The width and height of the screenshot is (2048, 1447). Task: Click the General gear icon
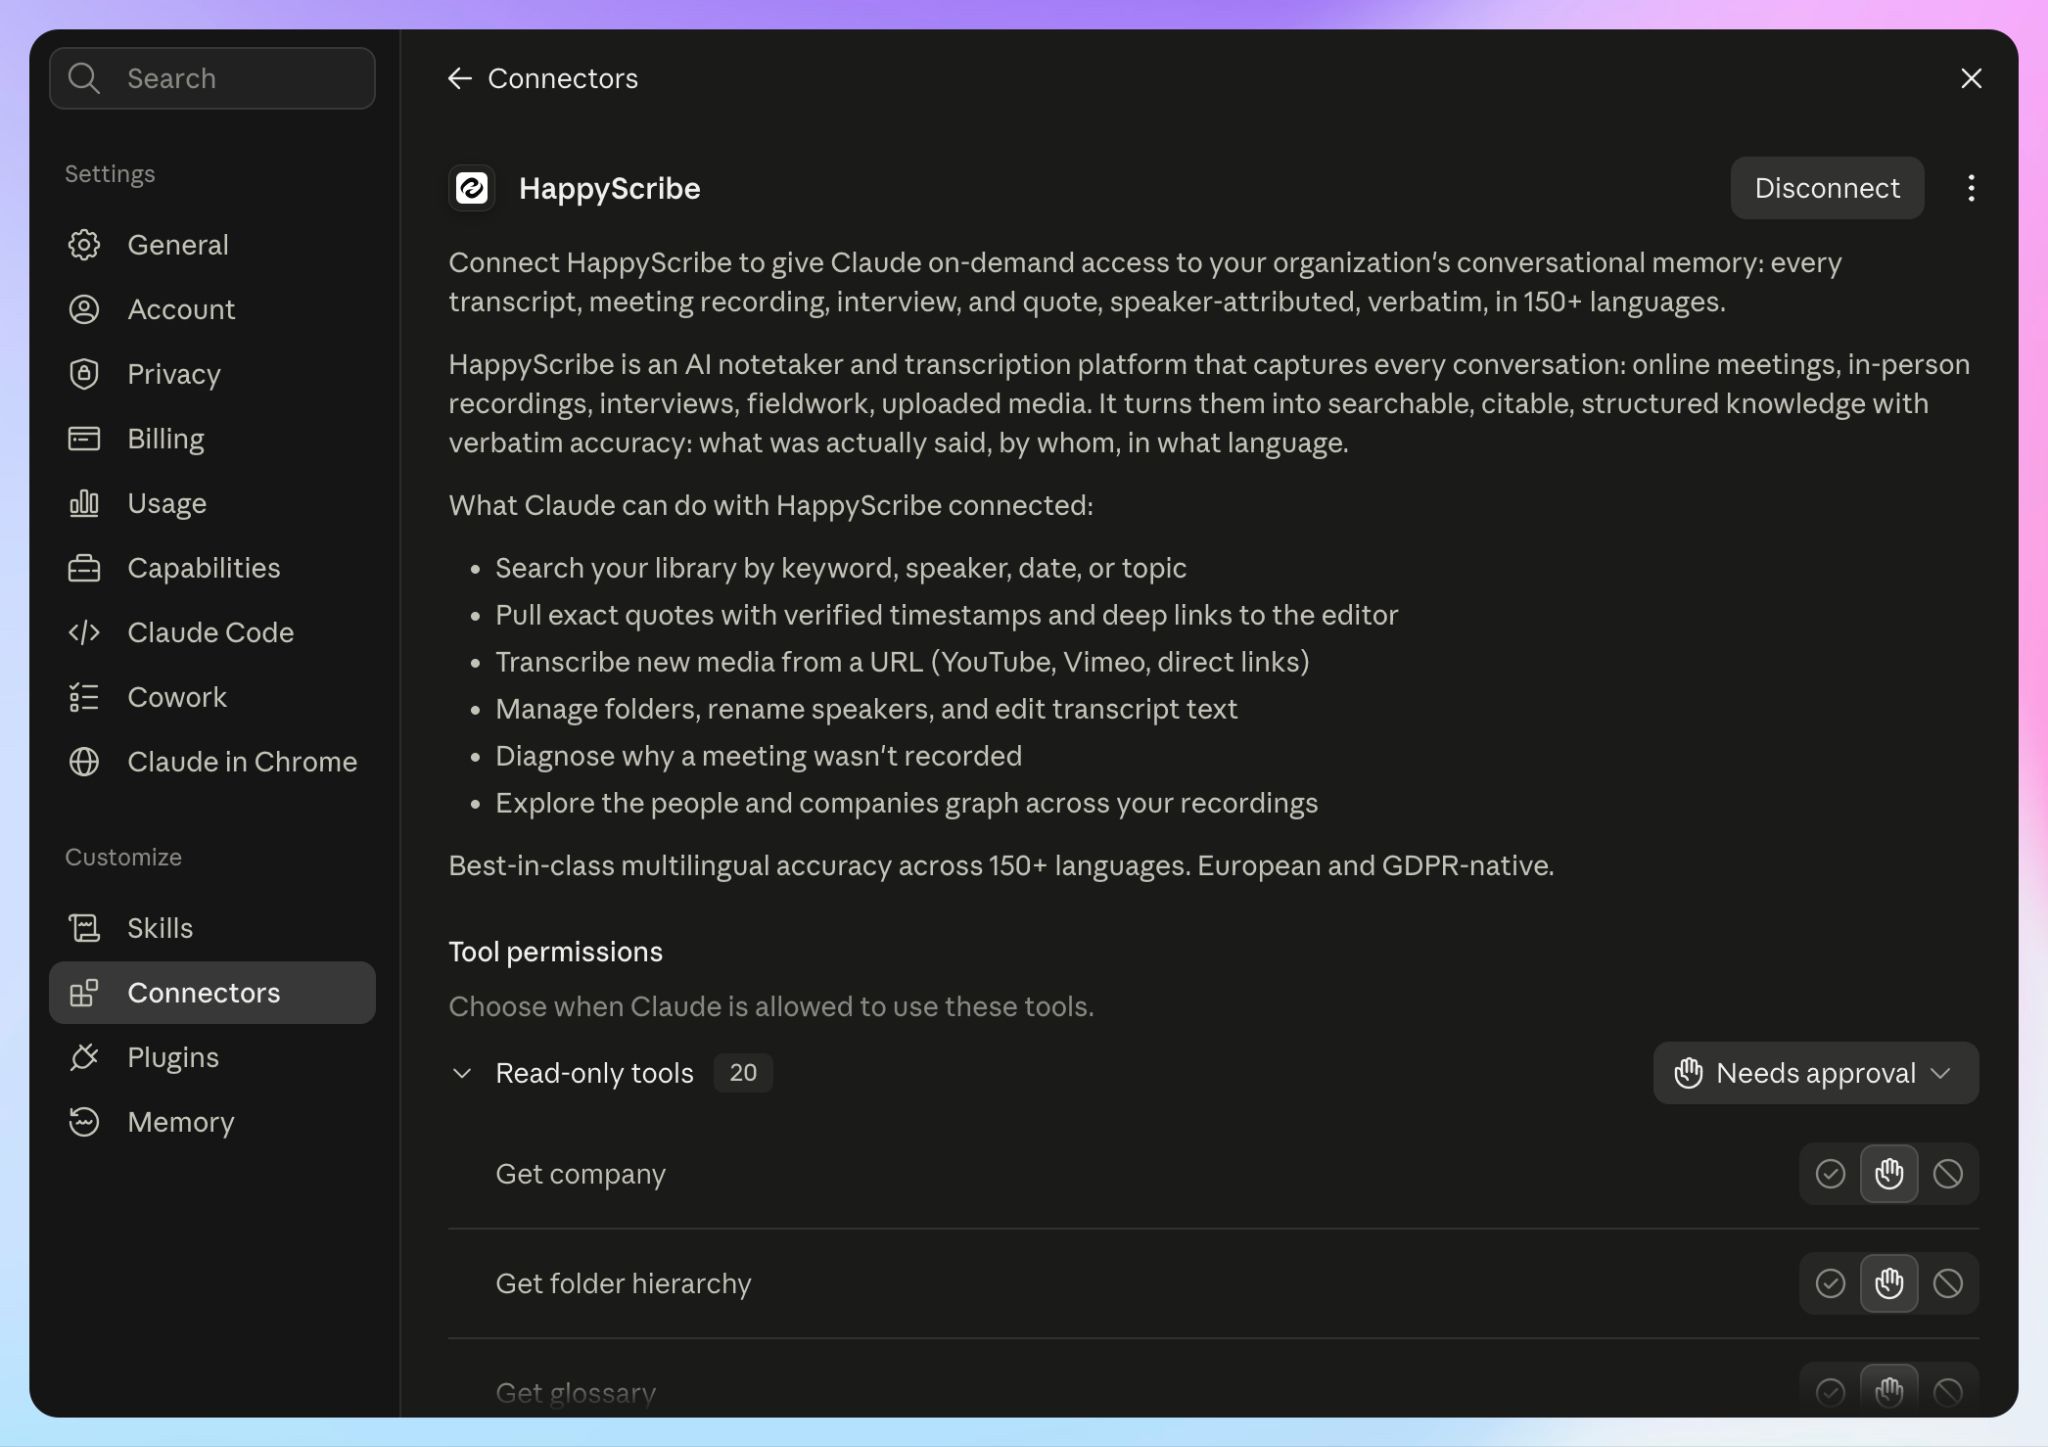tap(84, 245)
